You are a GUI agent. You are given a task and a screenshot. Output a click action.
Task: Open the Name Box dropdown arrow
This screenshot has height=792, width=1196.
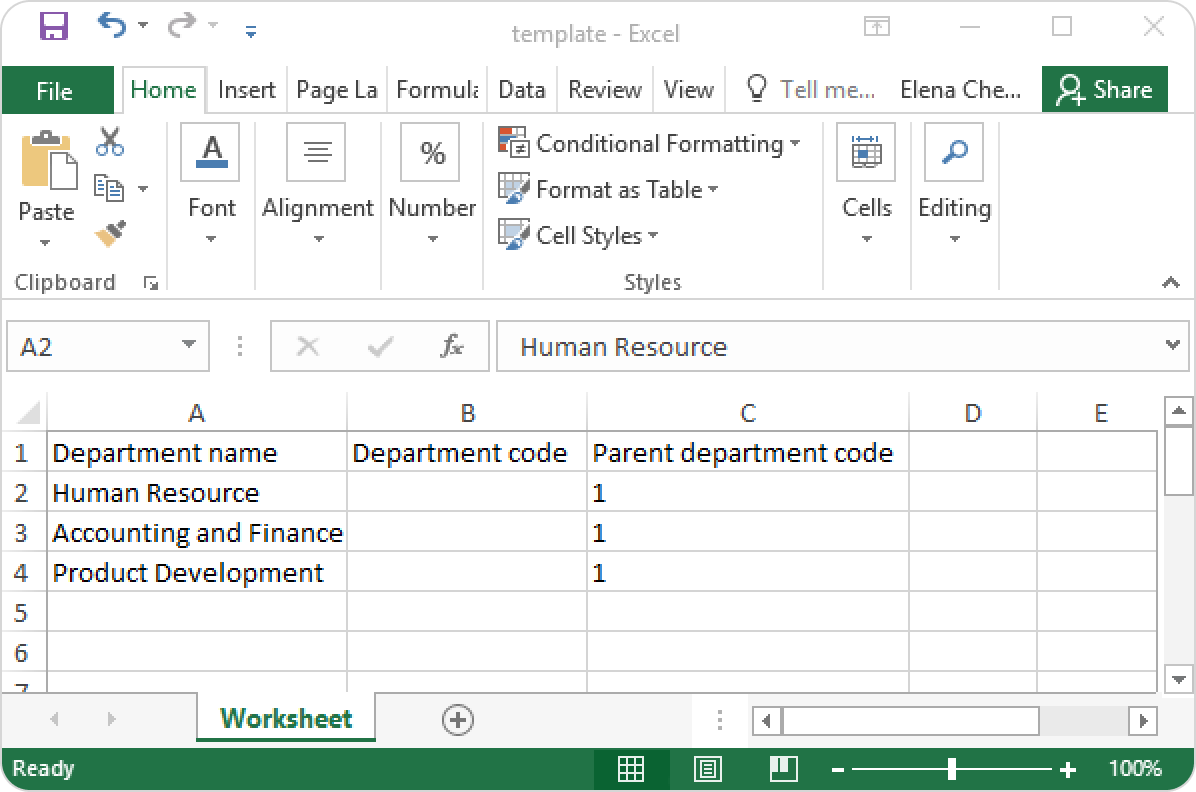(188, 346)
